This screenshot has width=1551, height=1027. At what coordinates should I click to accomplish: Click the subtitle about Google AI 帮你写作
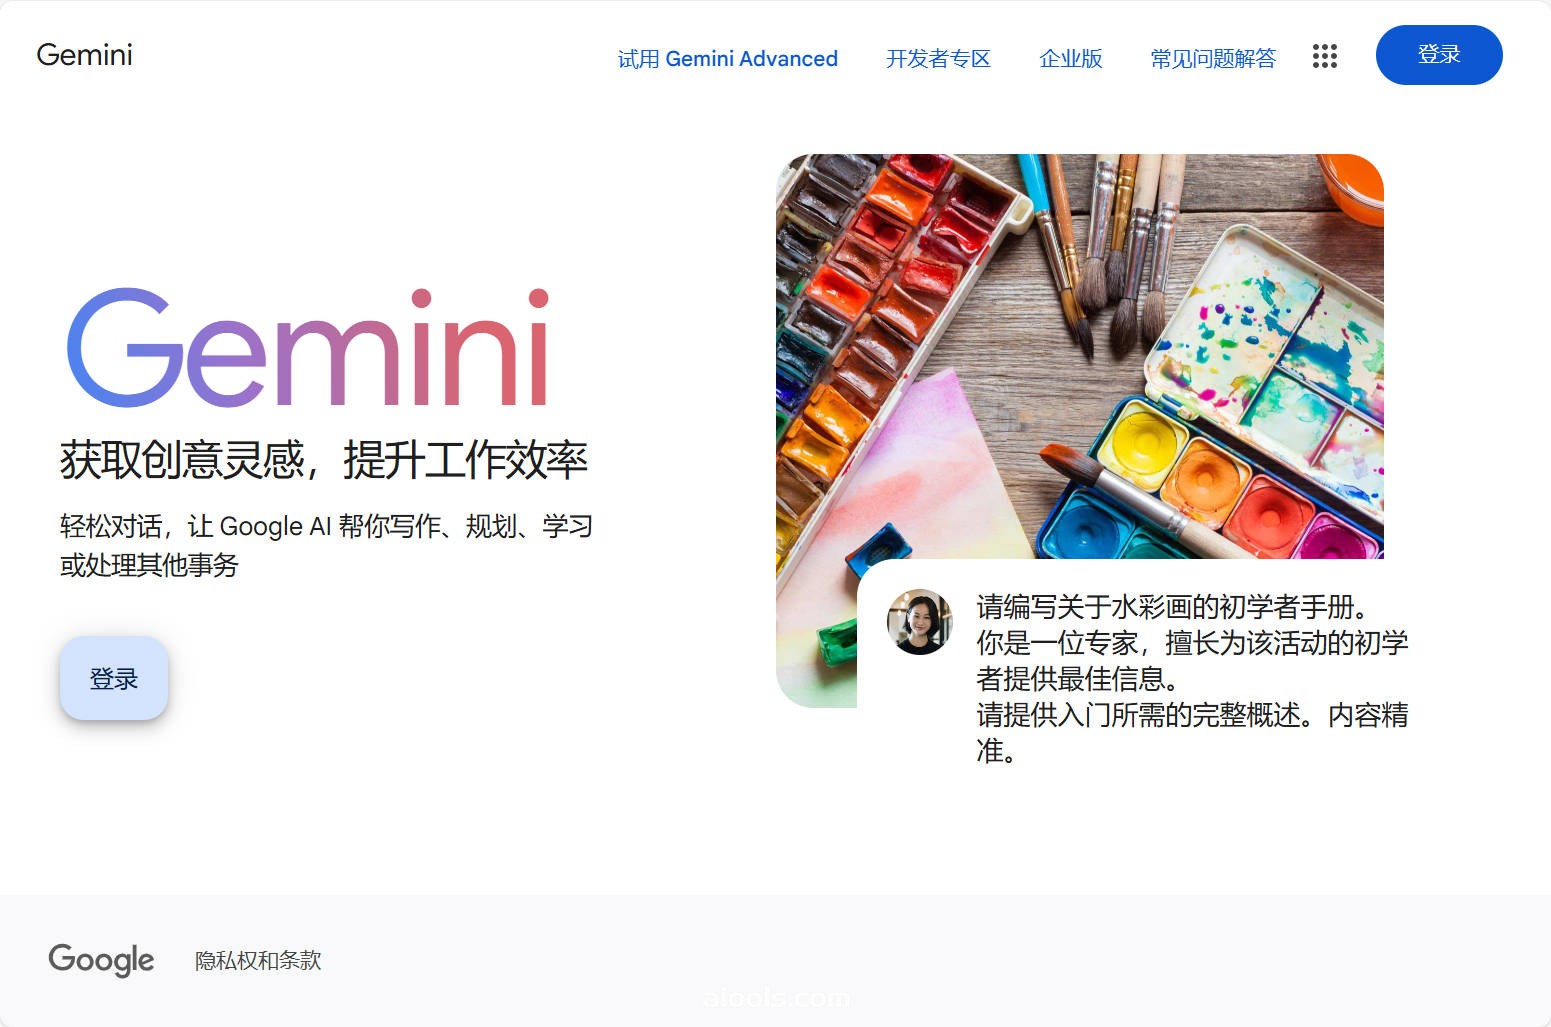point(326,545)
